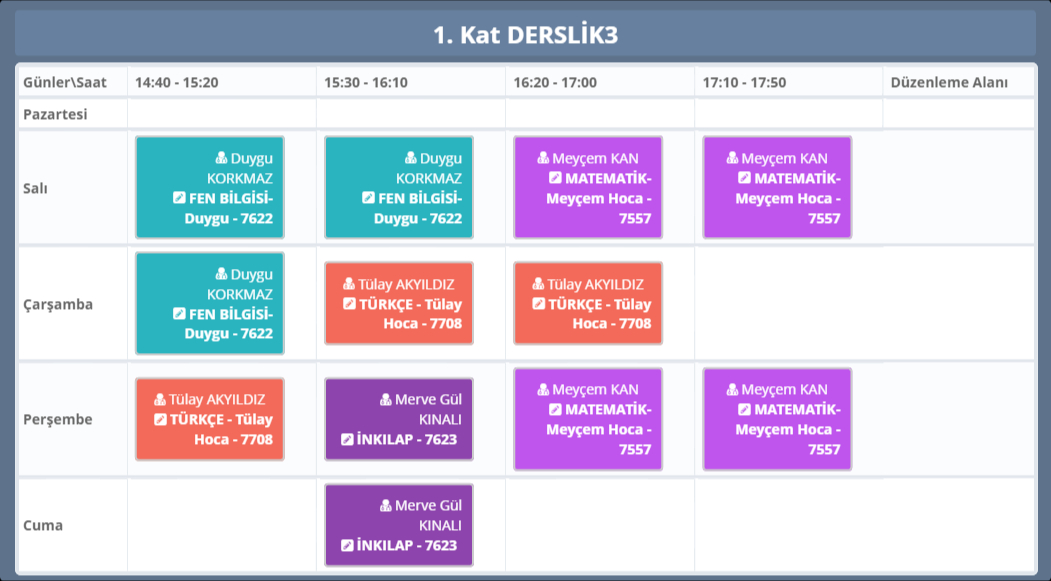The image size is (1051, 581).
Task: Click edit icon in Perşembe 15:30 İNKILAP card
Action: point(347,439)
